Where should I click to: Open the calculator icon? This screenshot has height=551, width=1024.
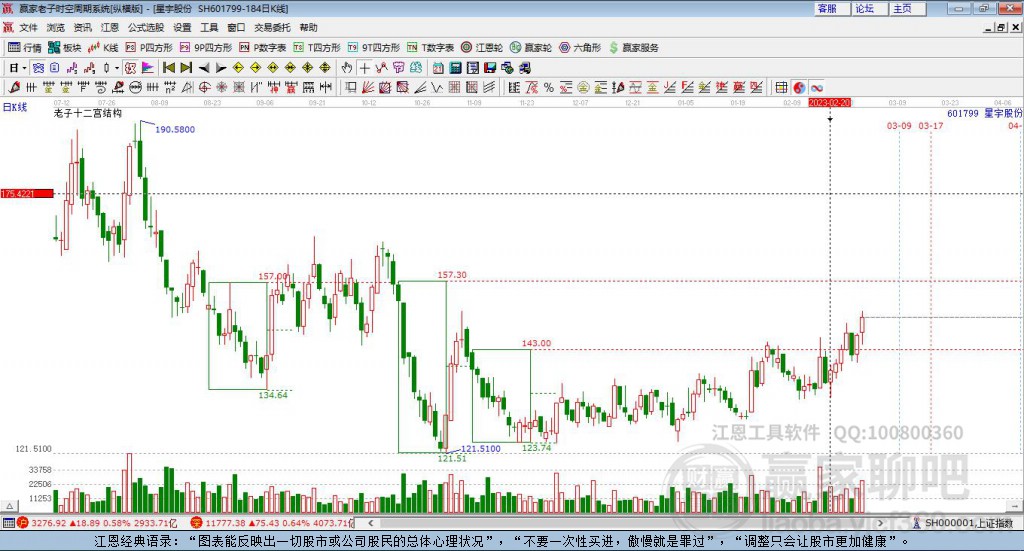(455, 68)
